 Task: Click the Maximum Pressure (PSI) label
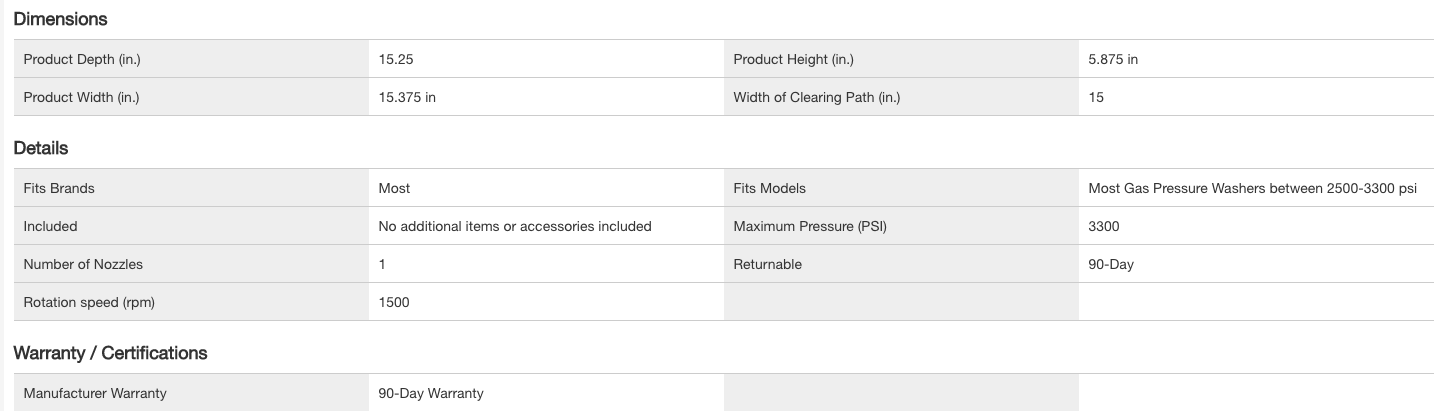point(809,226)
